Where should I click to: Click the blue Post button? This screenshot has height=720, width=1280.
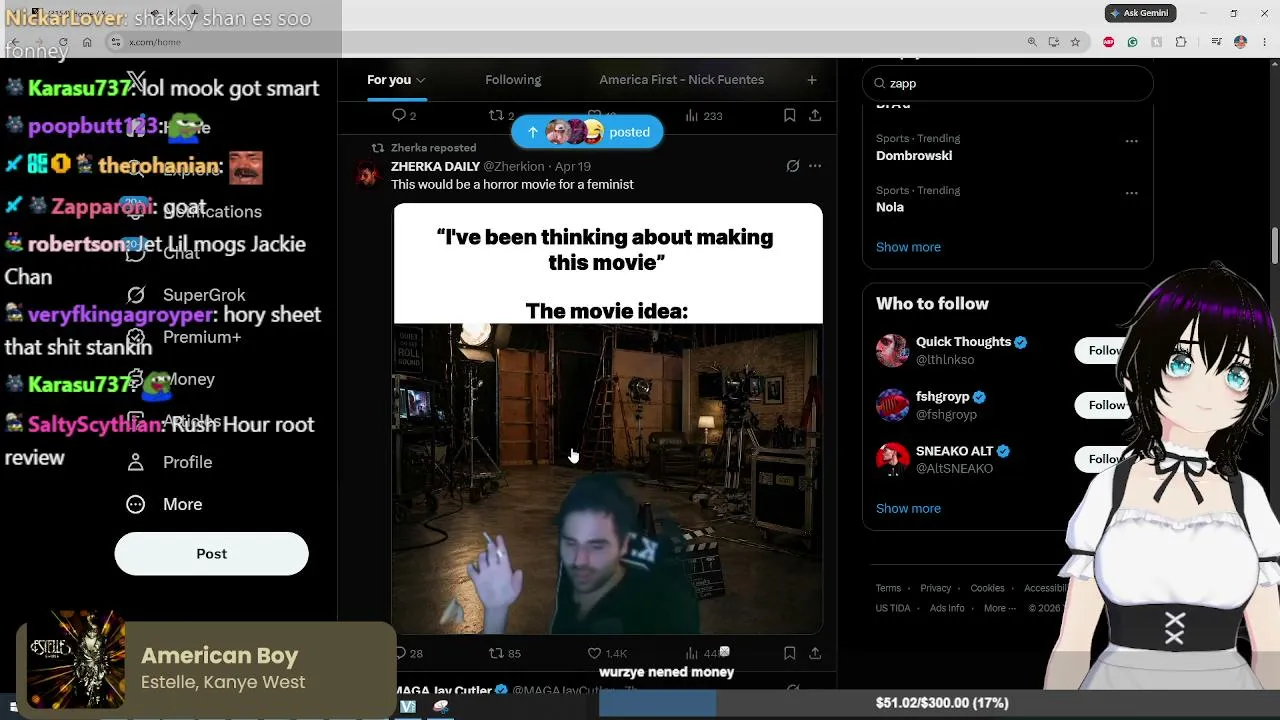click(x=211, y=554)
